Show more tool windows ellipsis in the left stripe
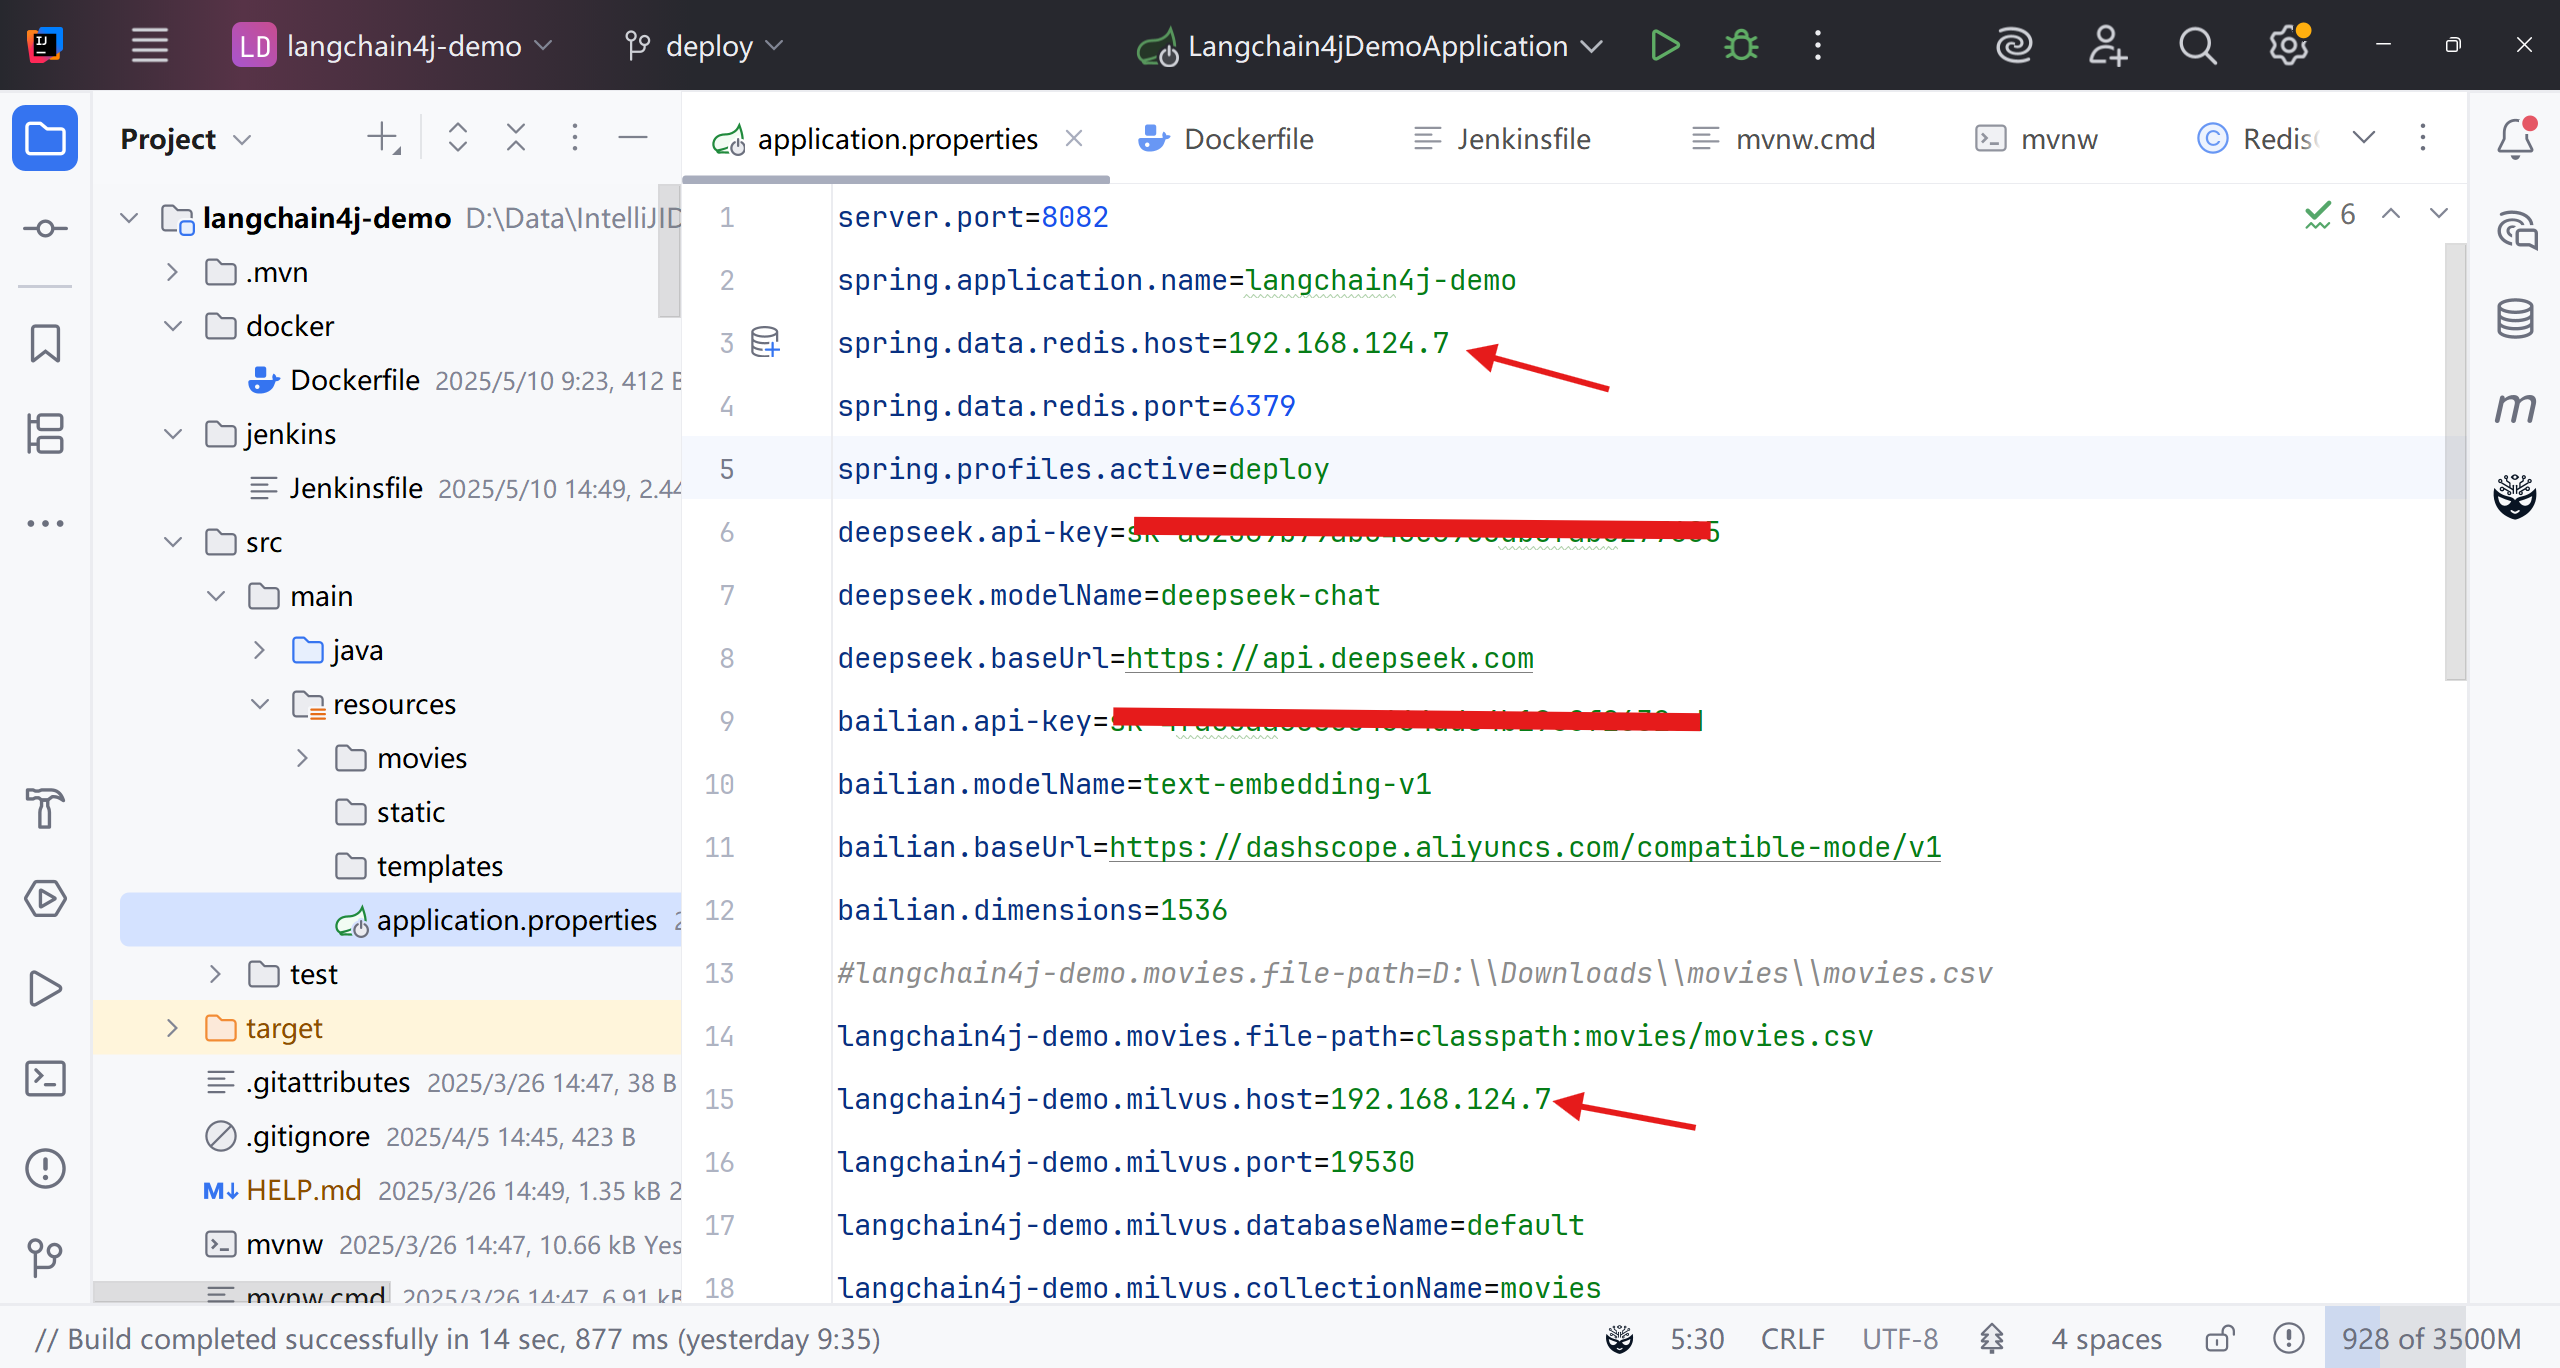The image size is (2560, 1368). pyautogui.click(x=45, y=523)
